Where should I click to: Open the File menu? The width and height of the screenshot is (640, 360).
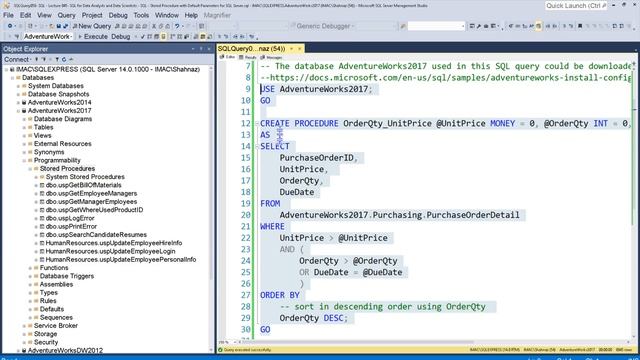pos(8,15)
